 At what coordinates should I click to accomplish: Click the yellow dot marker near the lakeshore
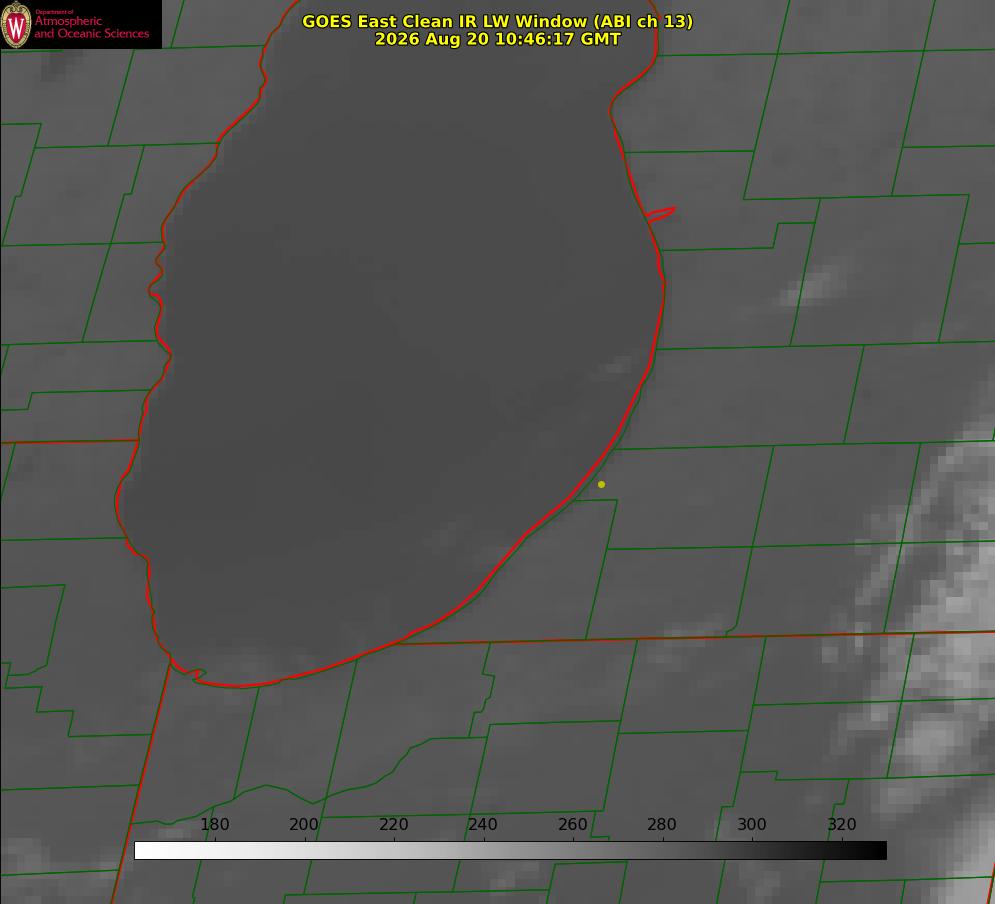(x=601, y=484)
